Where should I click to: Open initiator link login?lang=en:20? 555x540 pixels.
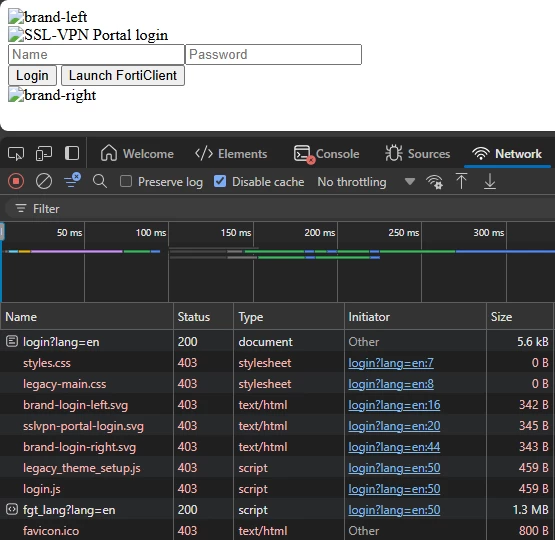394,426
